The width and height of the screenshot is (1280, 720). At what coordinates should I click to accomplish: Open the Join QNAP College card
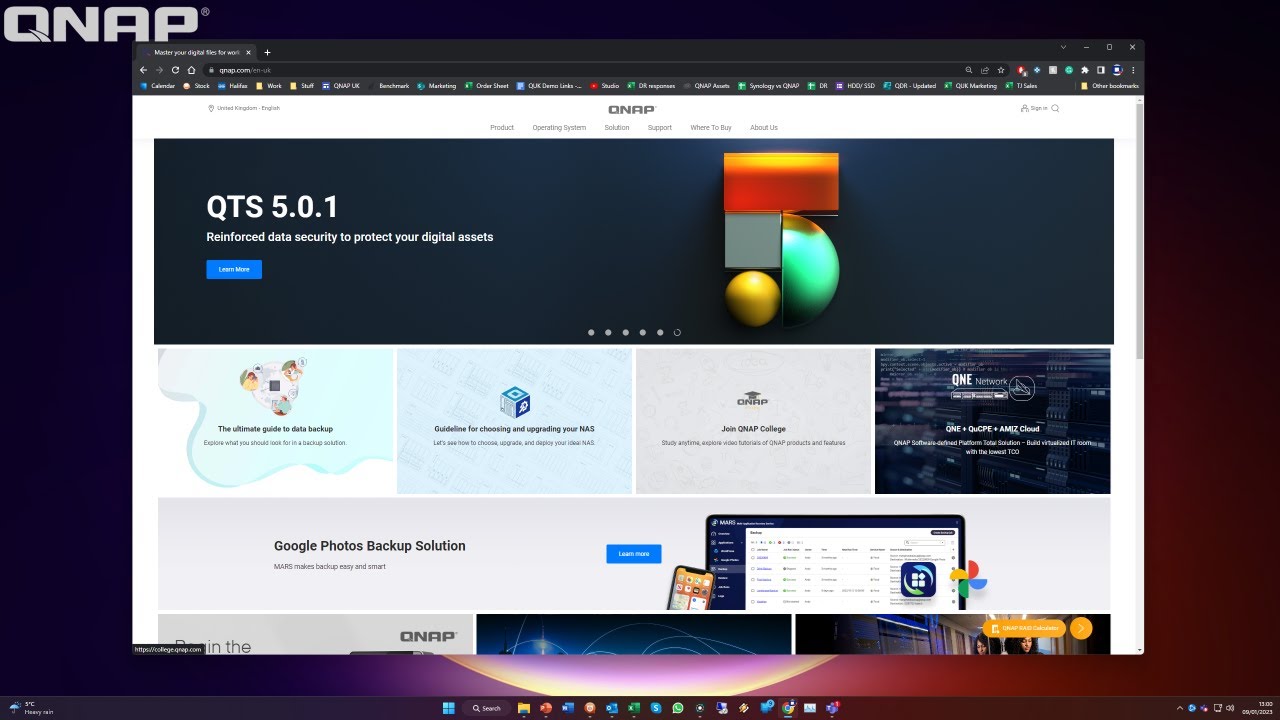pos(753,421)
